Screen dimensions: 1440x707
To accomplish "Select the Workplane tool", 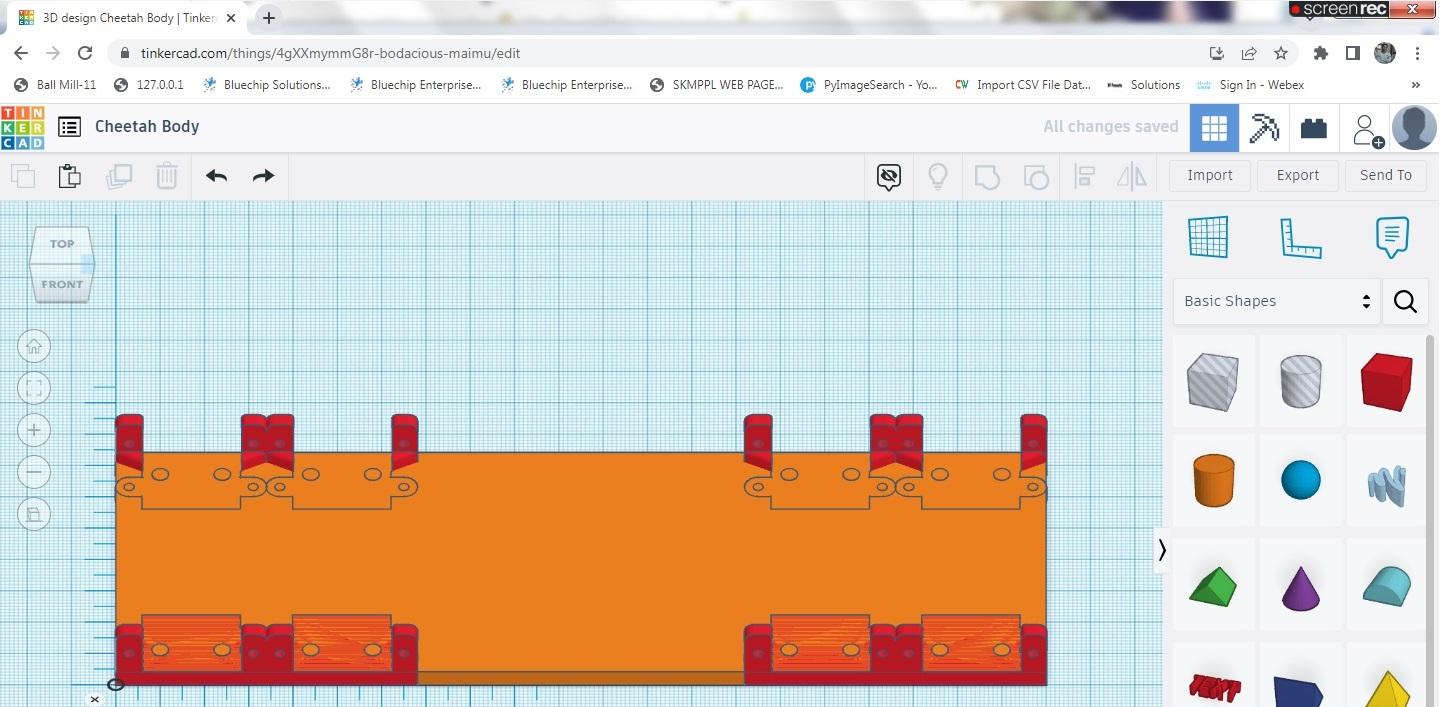I will pos(1208,237).
